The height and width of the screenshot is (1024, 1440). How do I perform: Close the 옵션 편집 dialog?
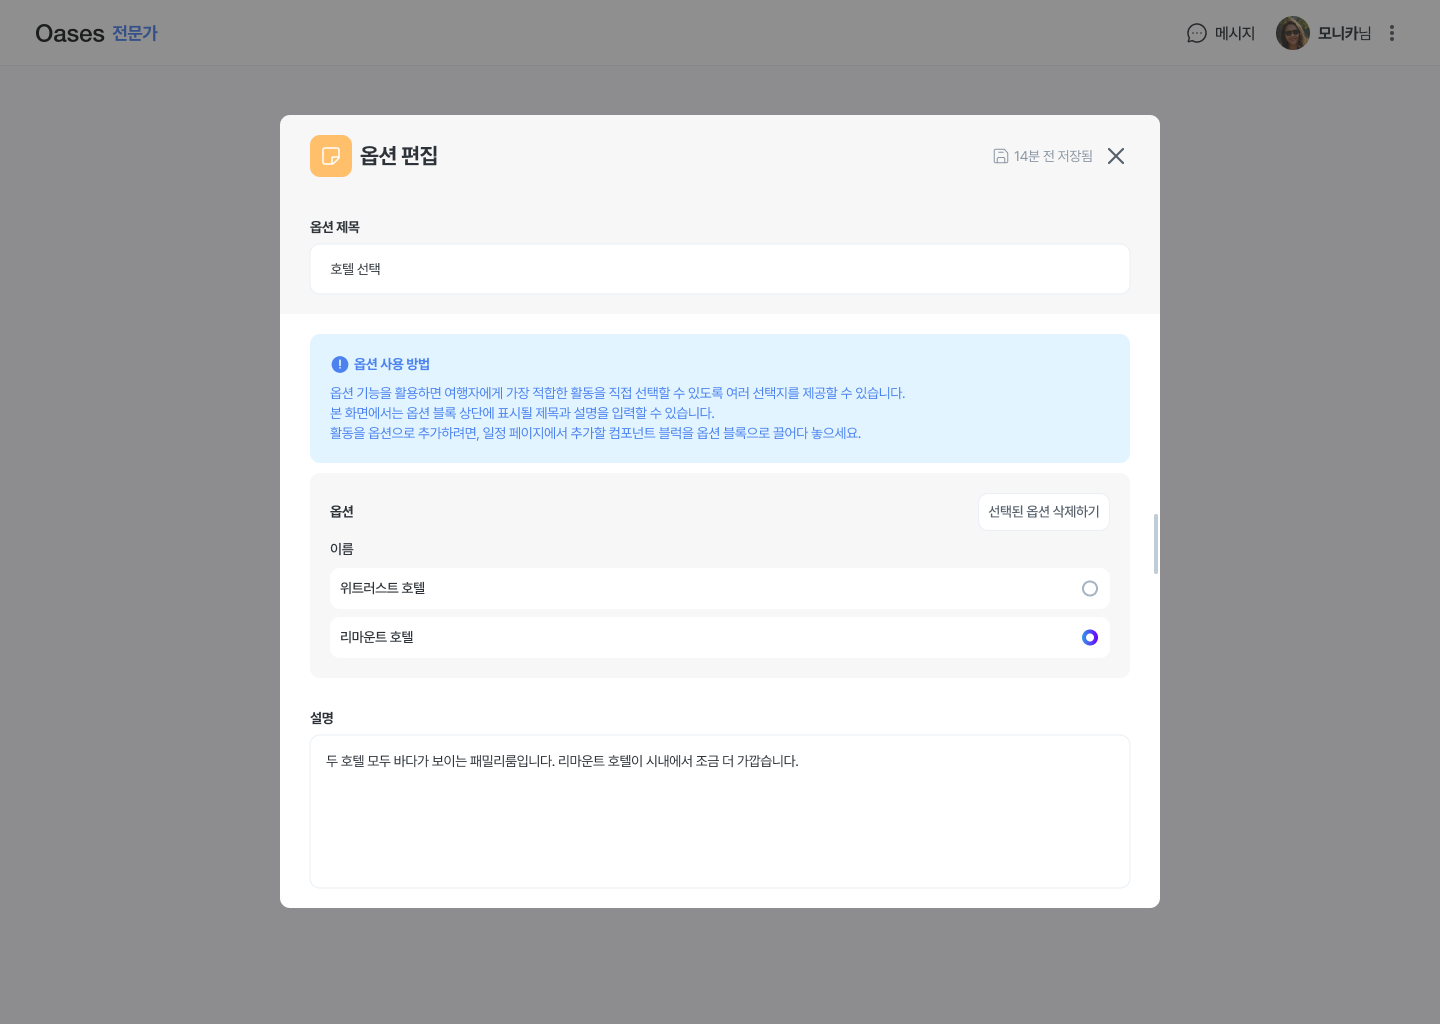pyautogui.click(x=1116, y=156)
